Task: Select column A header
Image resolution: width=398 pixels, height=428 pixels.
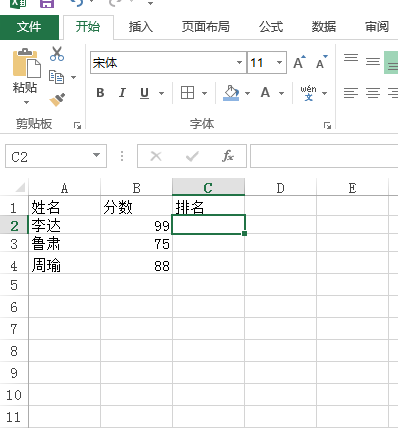Action: pos(64,188)
